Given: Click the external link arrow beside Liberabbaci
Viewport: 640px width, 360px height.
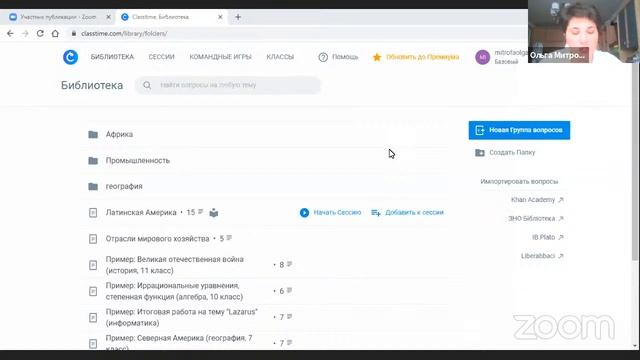Looking at the screenshot, I should [x=561, y=256].
